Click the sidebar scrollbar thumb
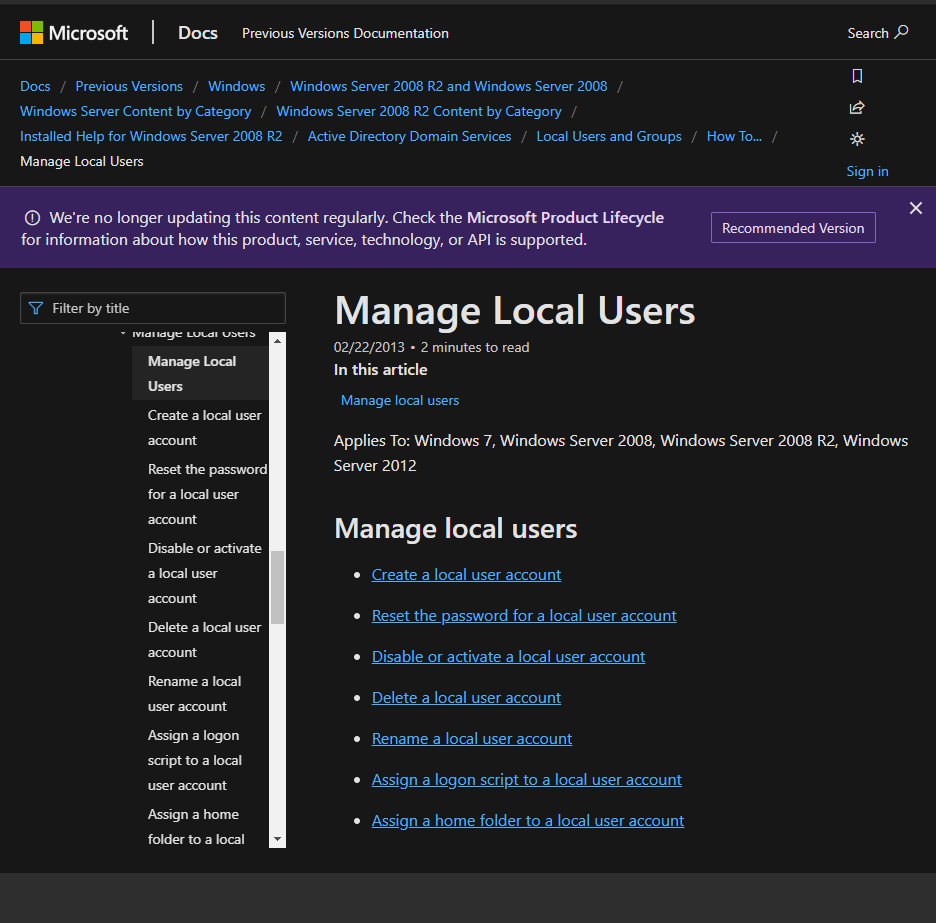 (277, 587)
